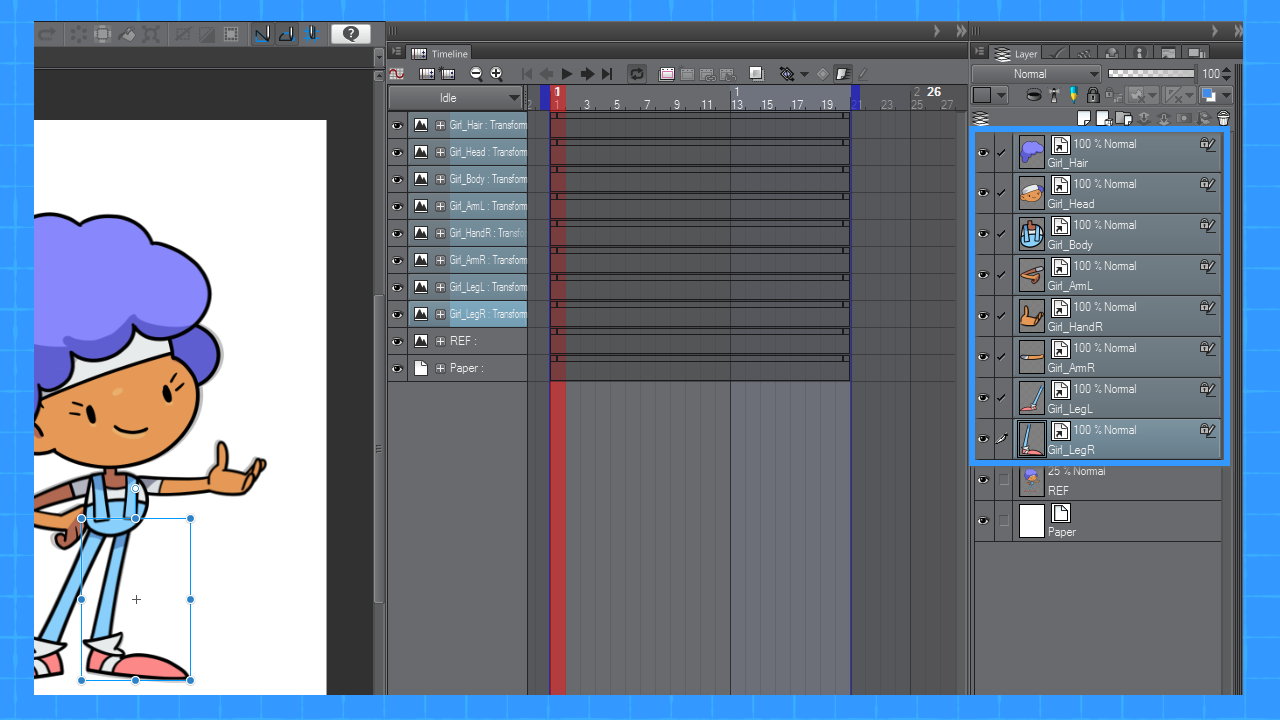Click New Layer Folder icon

click(x=1123, y=119)
